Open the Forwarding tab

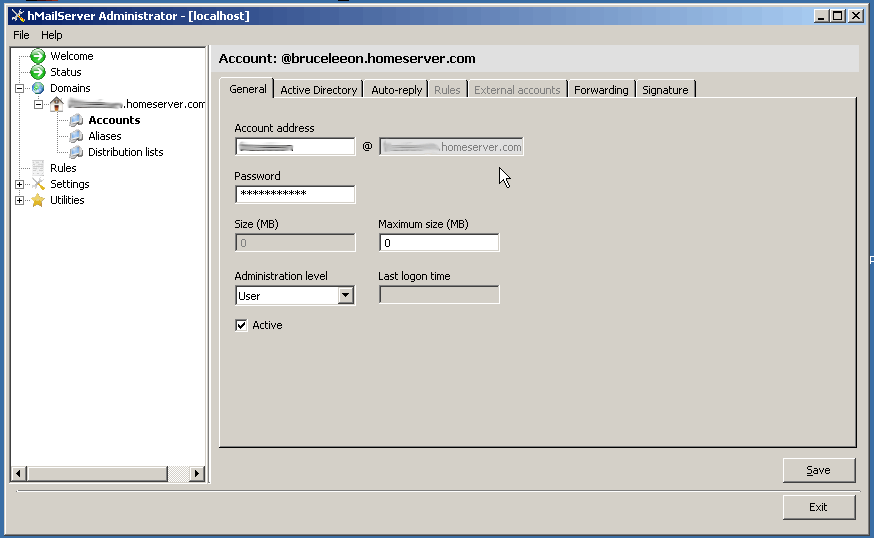[601, 90]
